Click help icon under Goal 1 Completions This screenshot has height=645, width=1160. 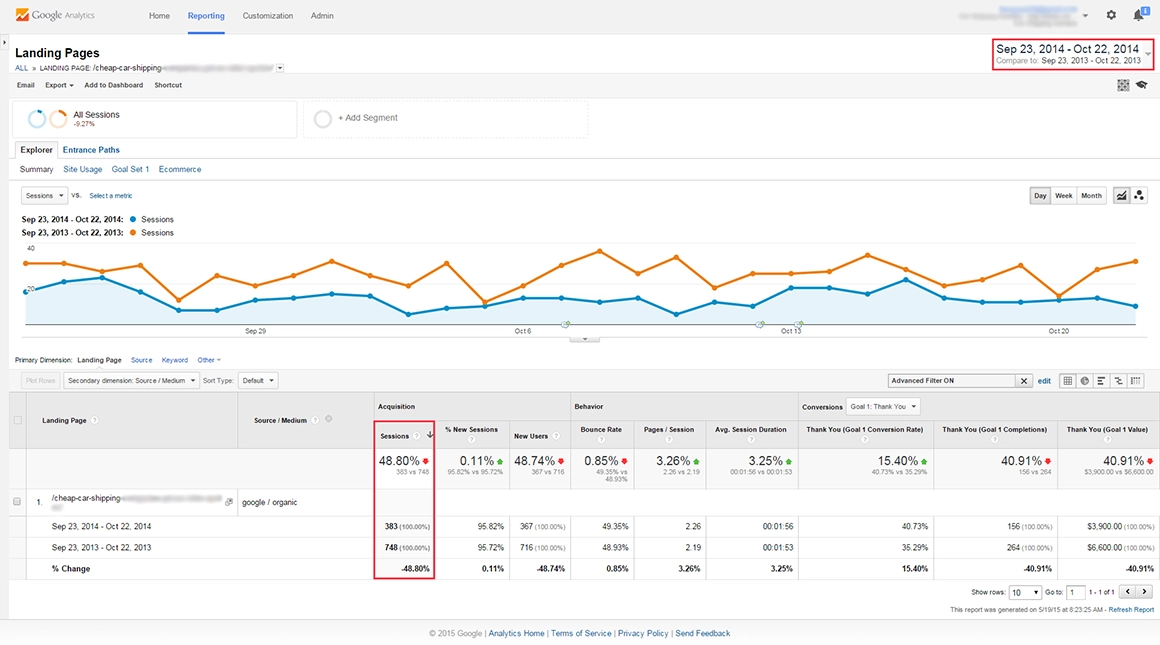click(994, 439)
